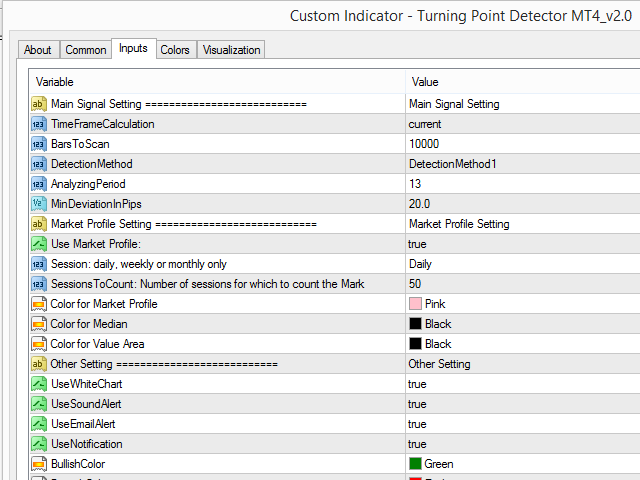Click the Market Profile Setting string icon
This screenshot has width=640, height=480.
click(39, 224)
